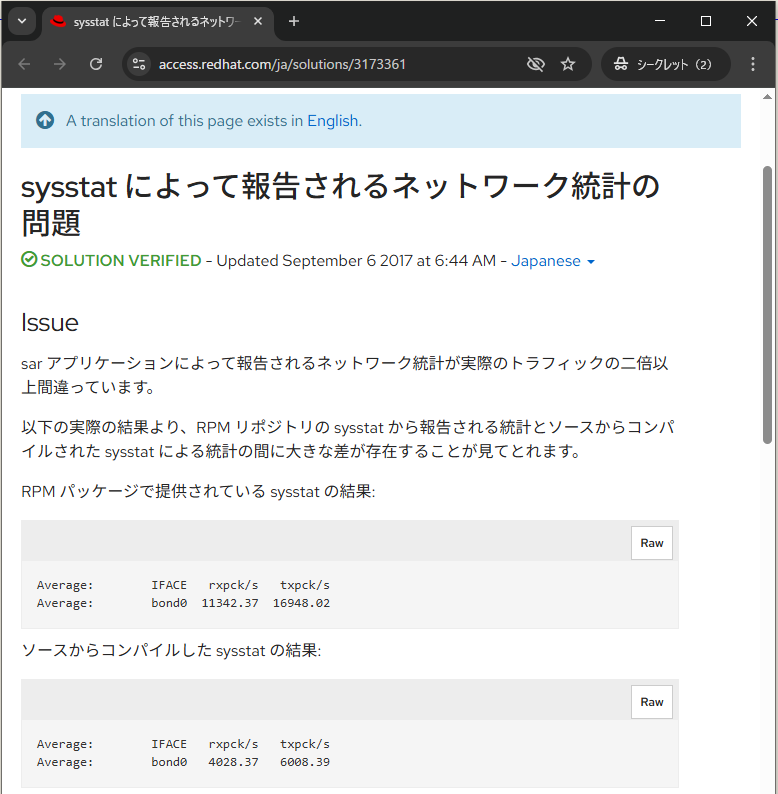Open the tab search dropdown arrow

click(22, 21)
